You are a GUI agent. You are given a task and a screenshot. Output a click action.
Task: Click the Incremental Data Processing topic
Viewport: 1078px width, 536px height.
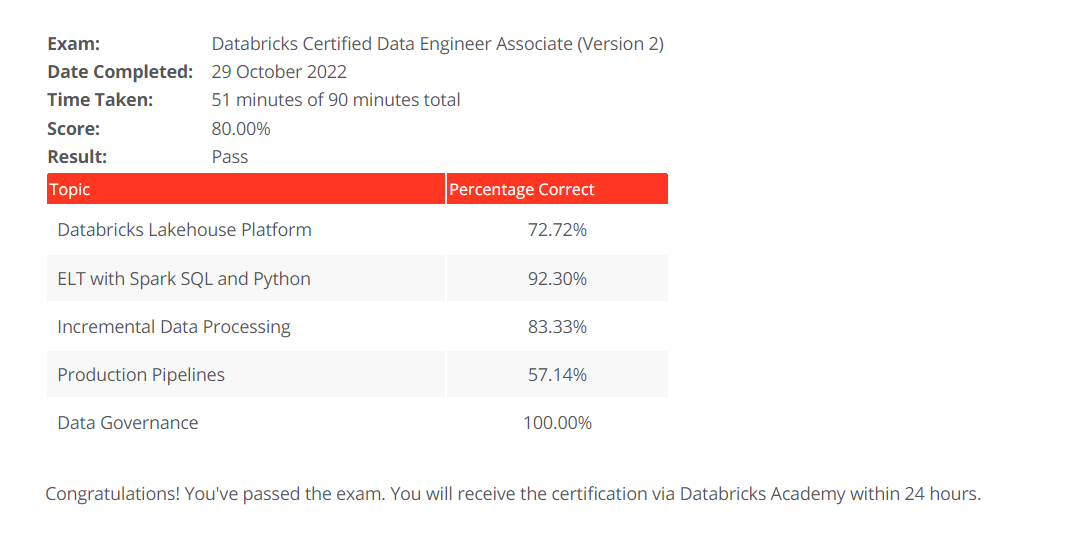tap(174, 327)
